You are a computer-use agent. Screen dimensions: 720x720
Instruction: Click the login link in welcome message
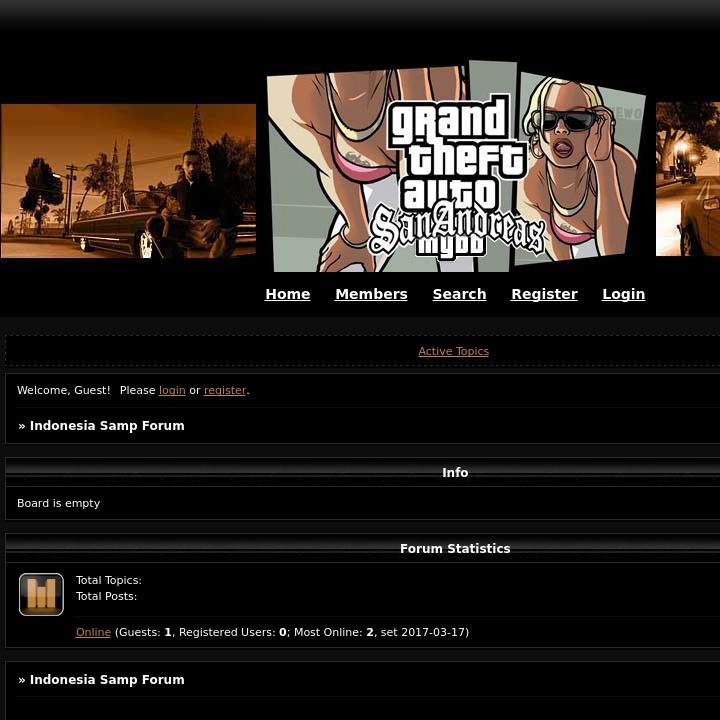(172, 390)
